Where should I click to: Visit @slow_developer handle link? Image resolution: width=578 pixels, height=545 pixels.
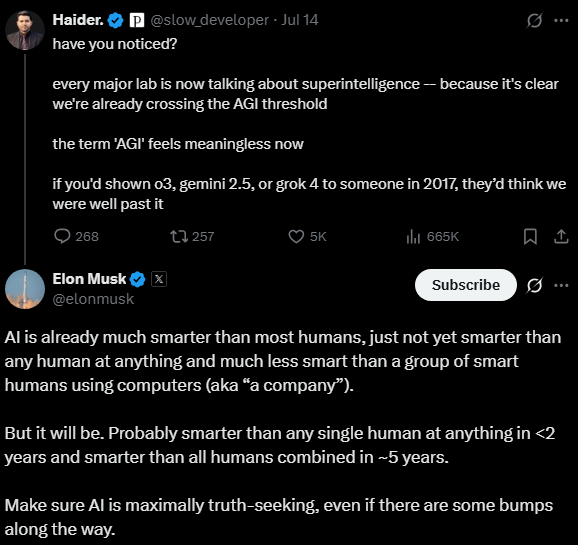[x=209, y=20]
